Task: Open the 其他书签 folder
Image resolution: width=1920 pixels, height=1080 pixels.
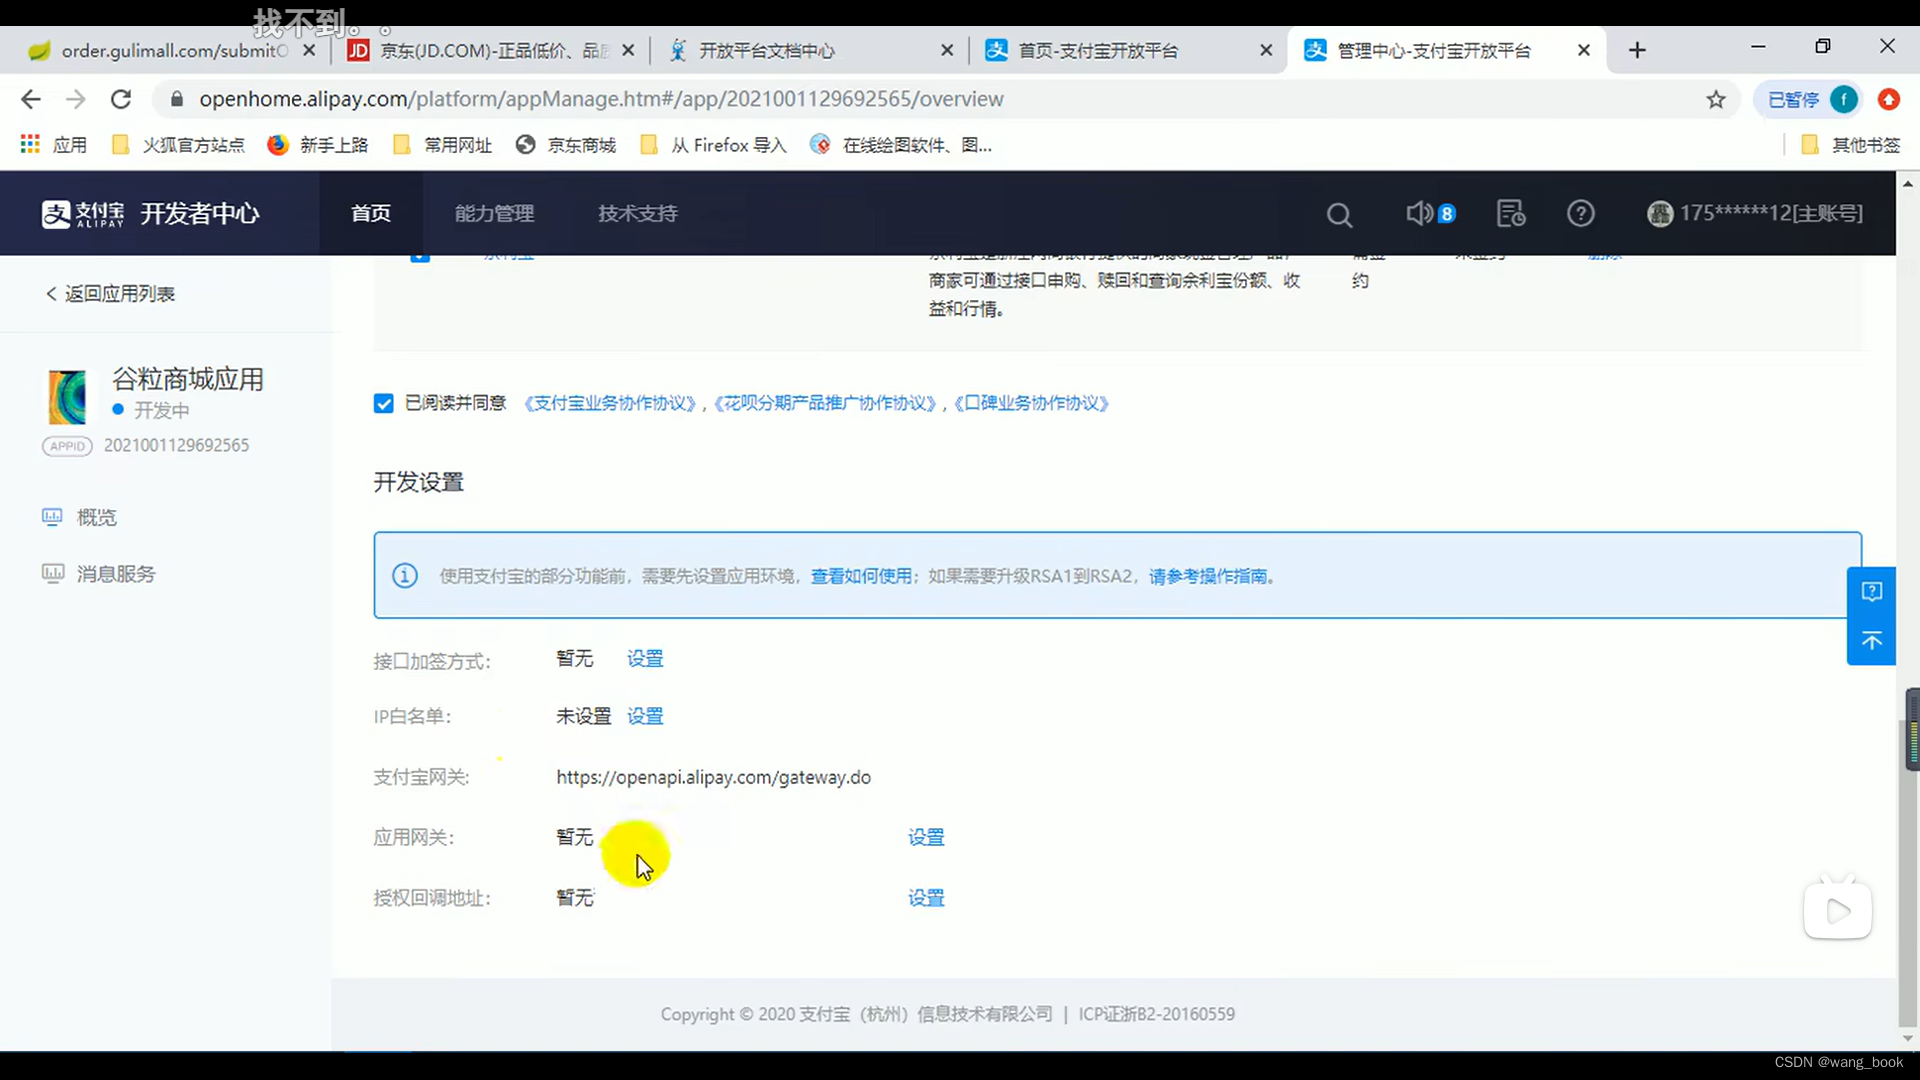Action: 1851,145
